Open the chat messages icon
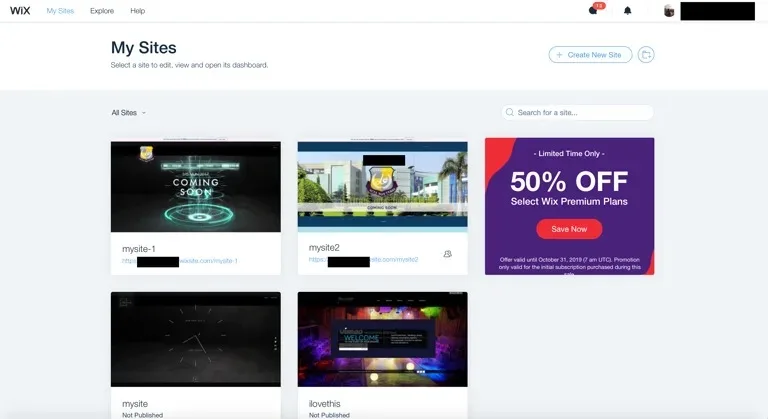 593,10
